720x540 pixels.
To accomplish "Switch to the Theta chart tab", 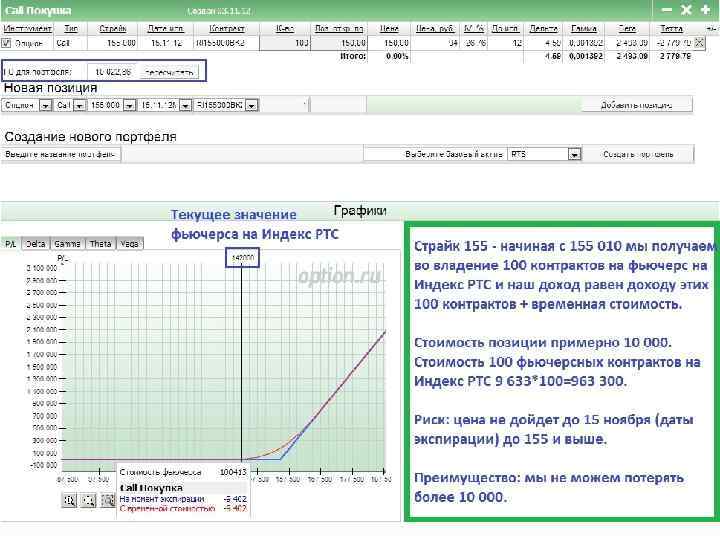I will coord(101,244).
